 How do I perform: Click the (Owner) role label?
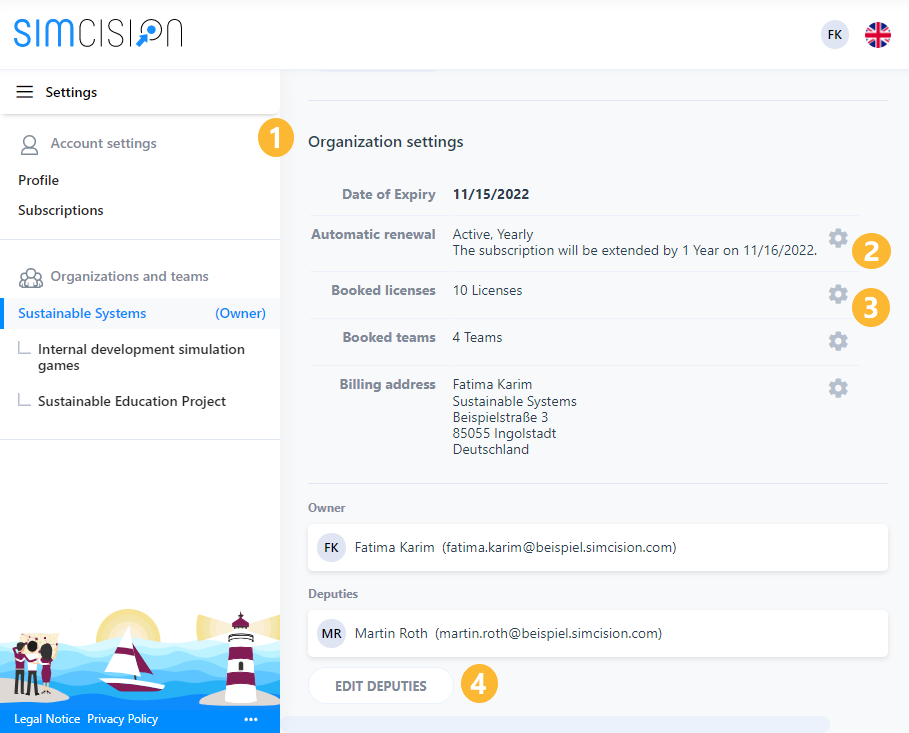point(241,313)
